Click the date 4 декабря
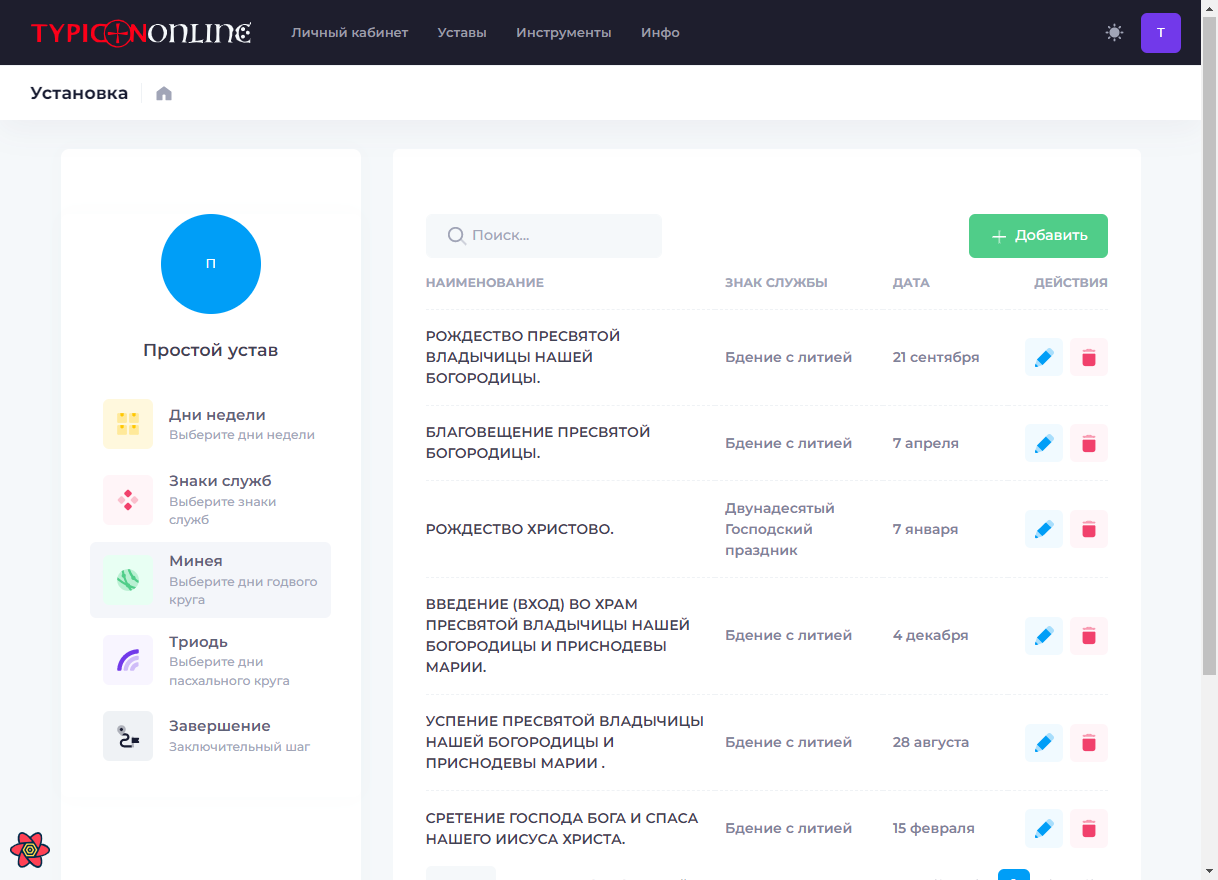The image size is (1218, 880). 930,635
